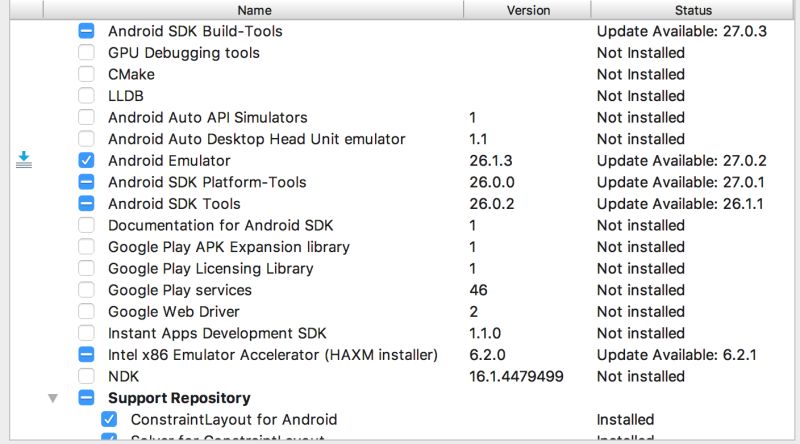Select Documentation for Android SDK label
The width and height of the screenshot is (800, 444).
point(220,225)
